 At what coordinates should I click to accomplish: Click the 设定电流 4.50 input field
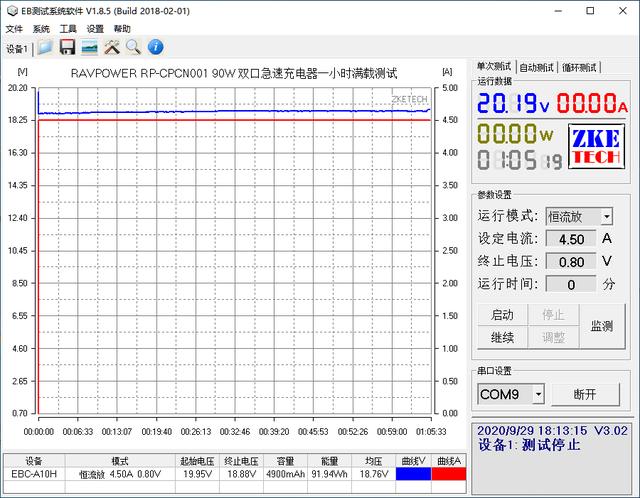pos(571,239)
